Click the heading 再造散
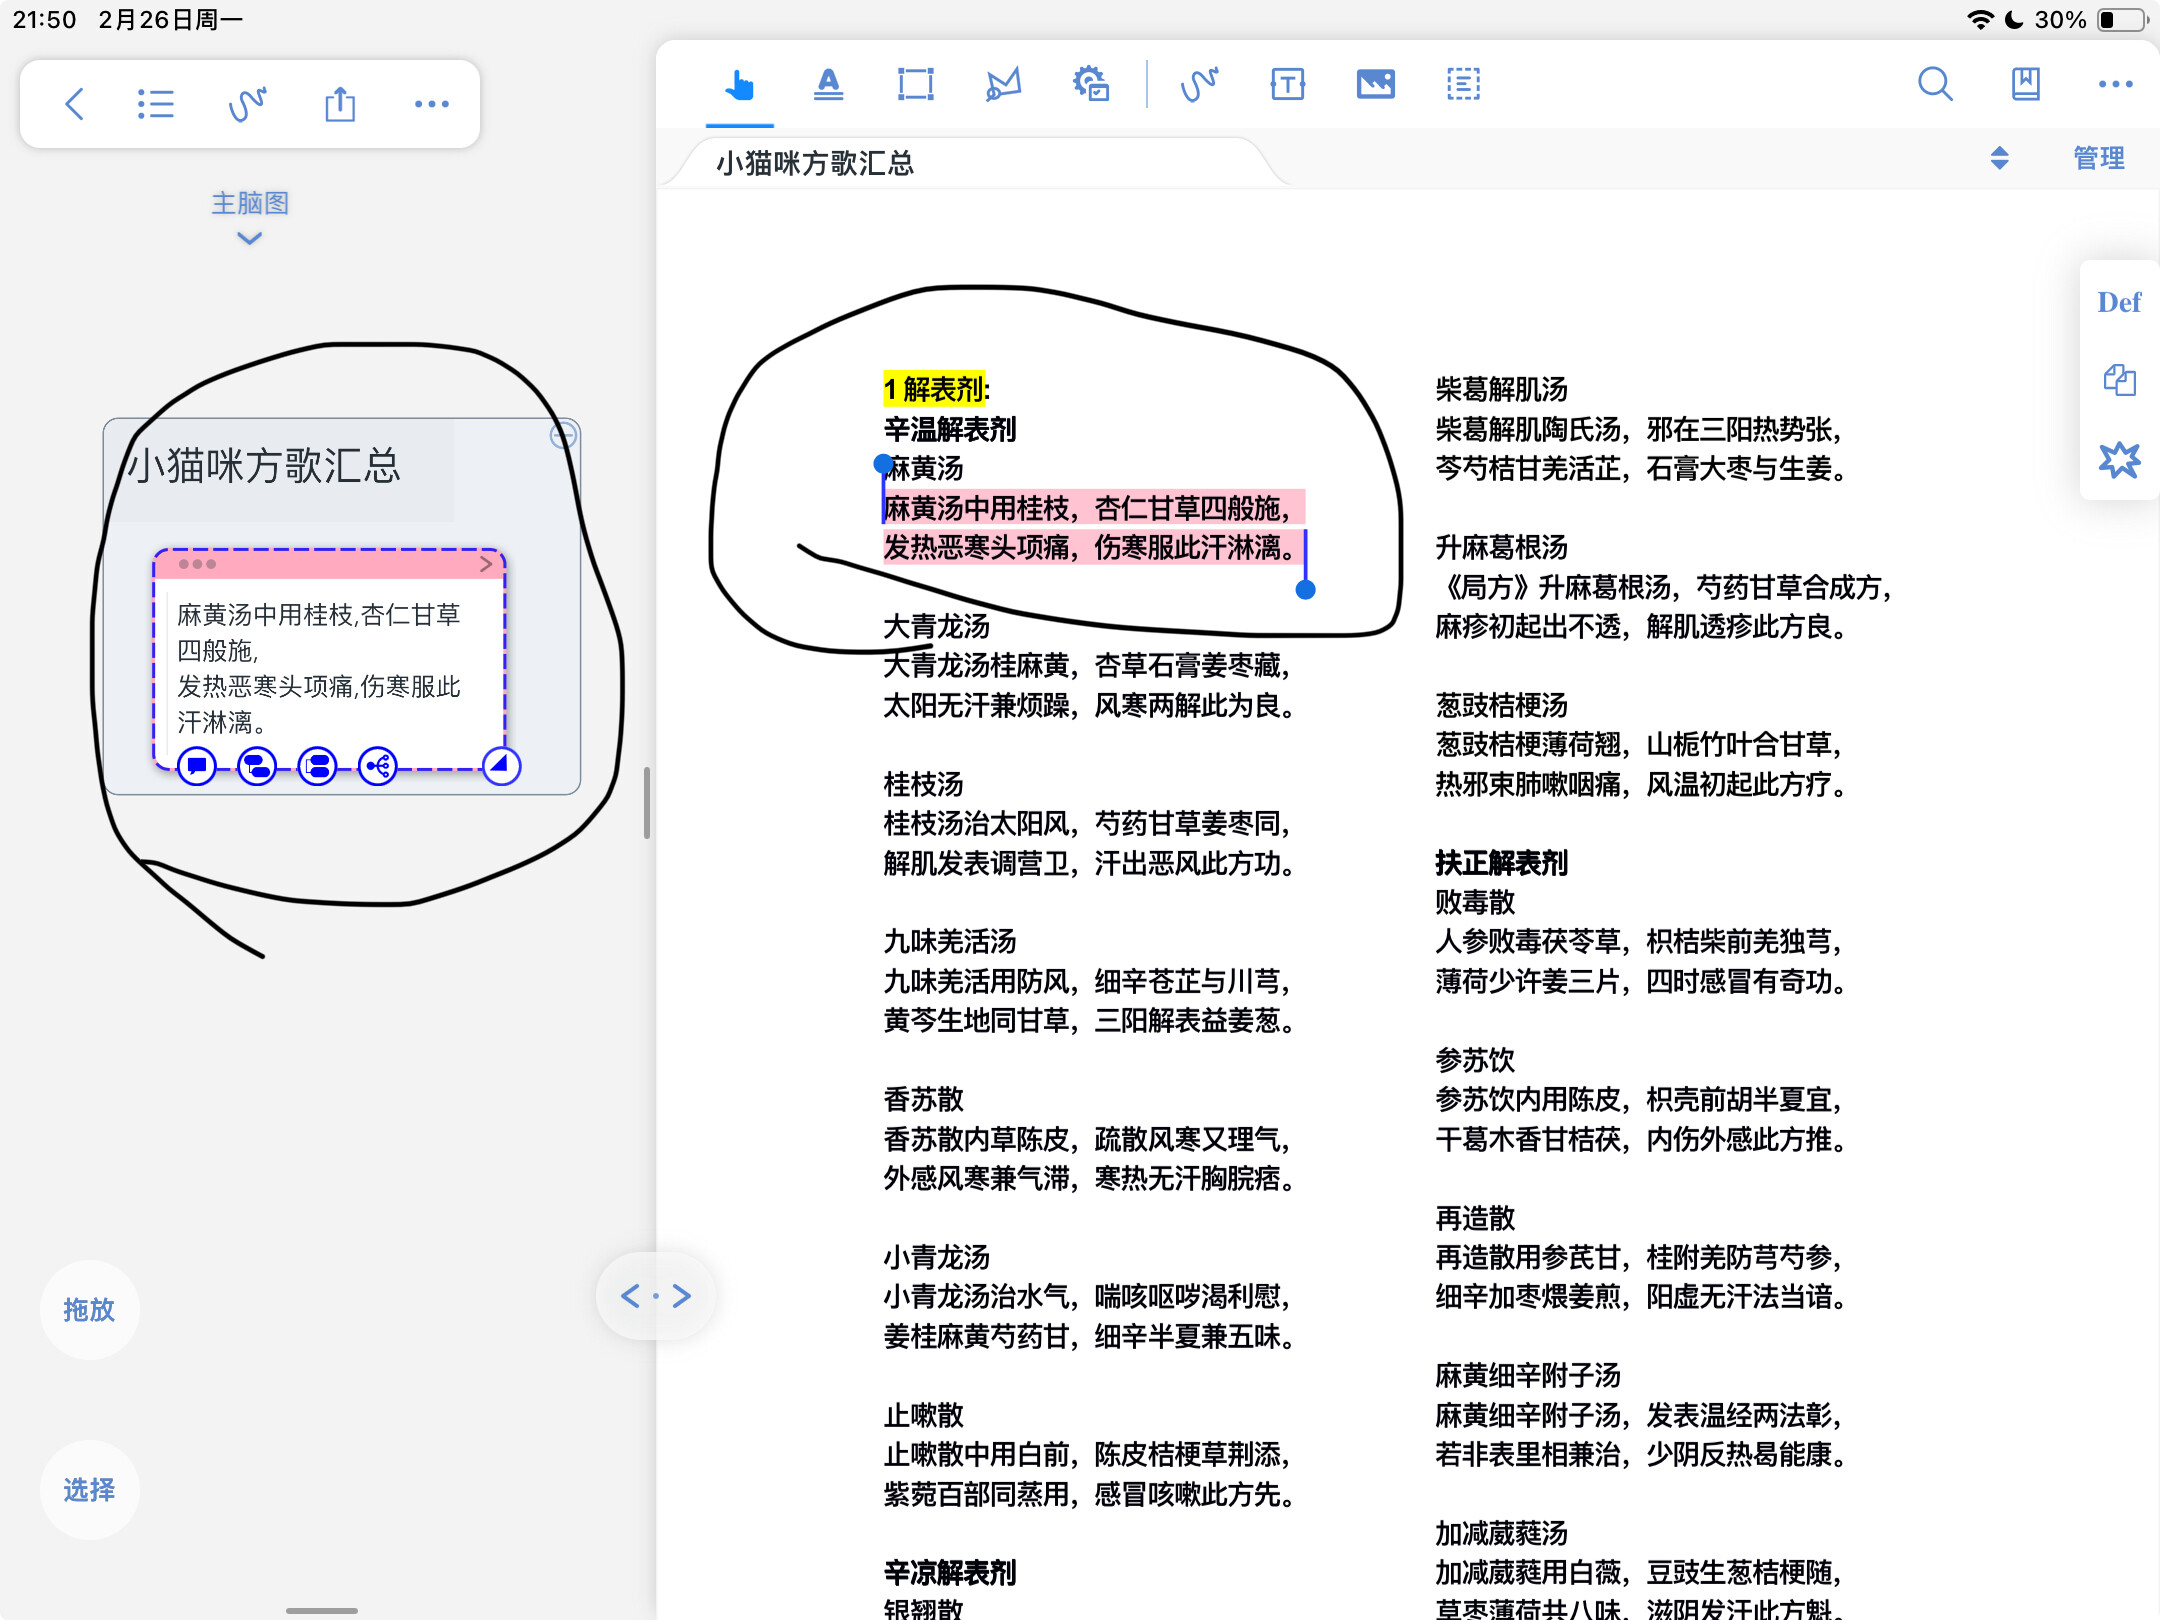 [1475, 1218]
